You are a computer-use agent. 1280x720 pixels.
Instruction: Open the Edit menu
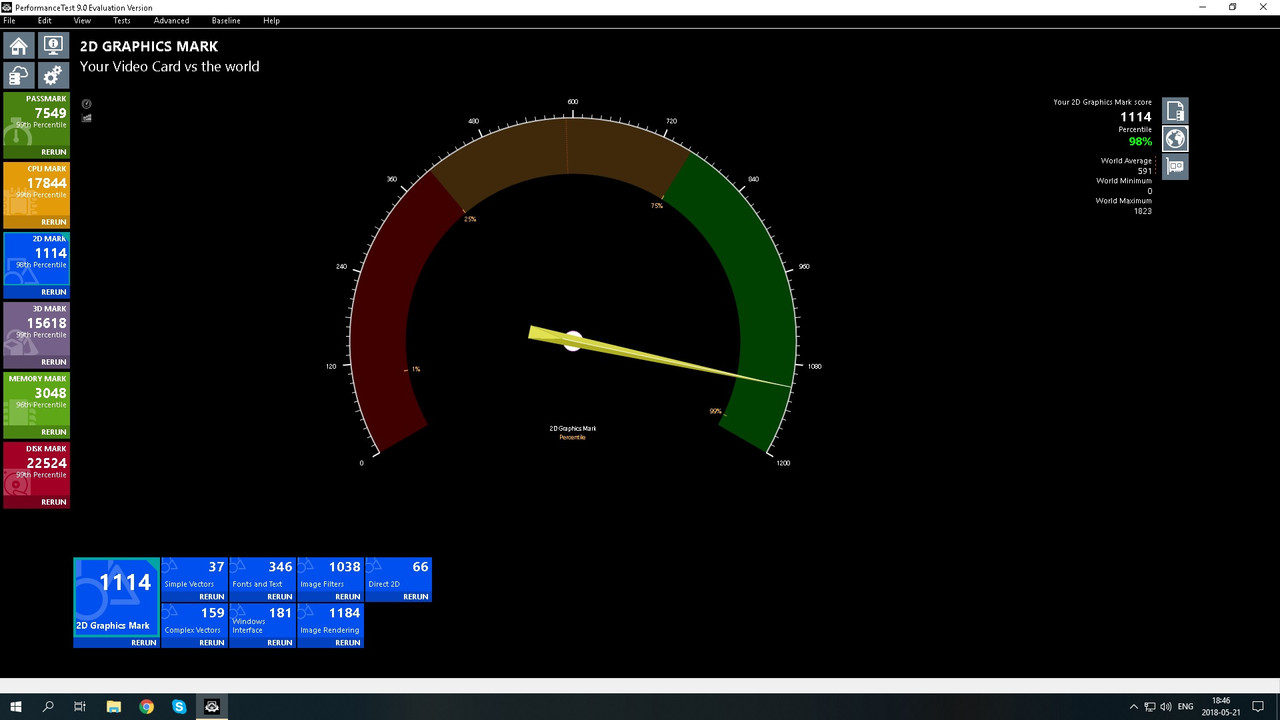45,21
